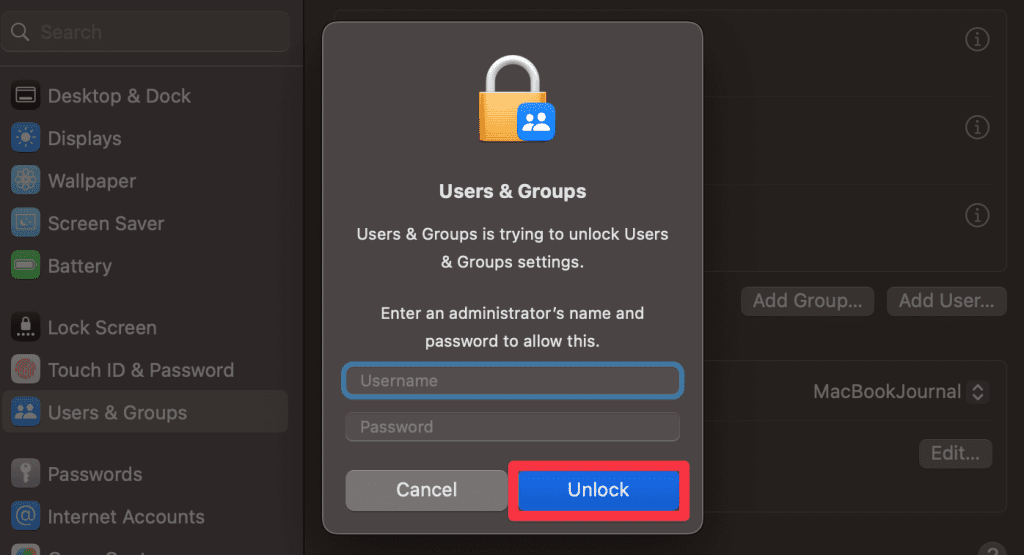Open the Passwords settings pane

click(x=95, y=474)
